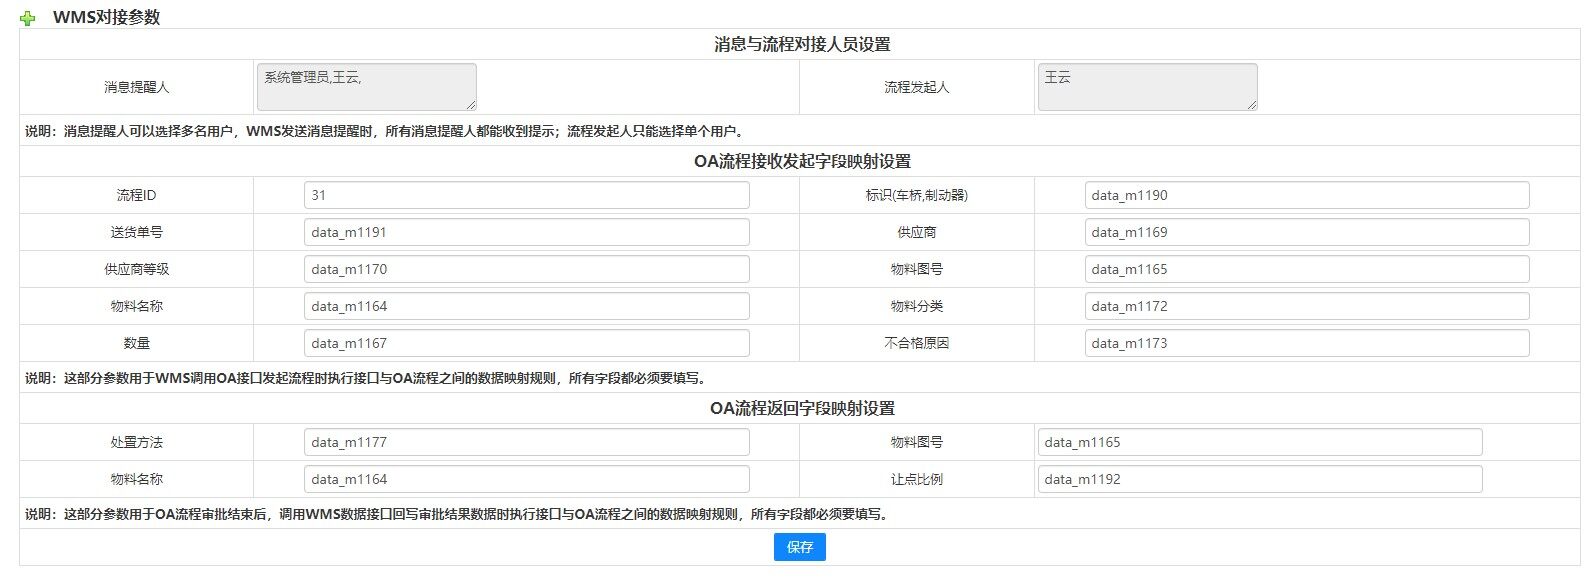Click the green plus icon beside WMS对接参数
The image size is (1591, 580).
click(28, 18)
